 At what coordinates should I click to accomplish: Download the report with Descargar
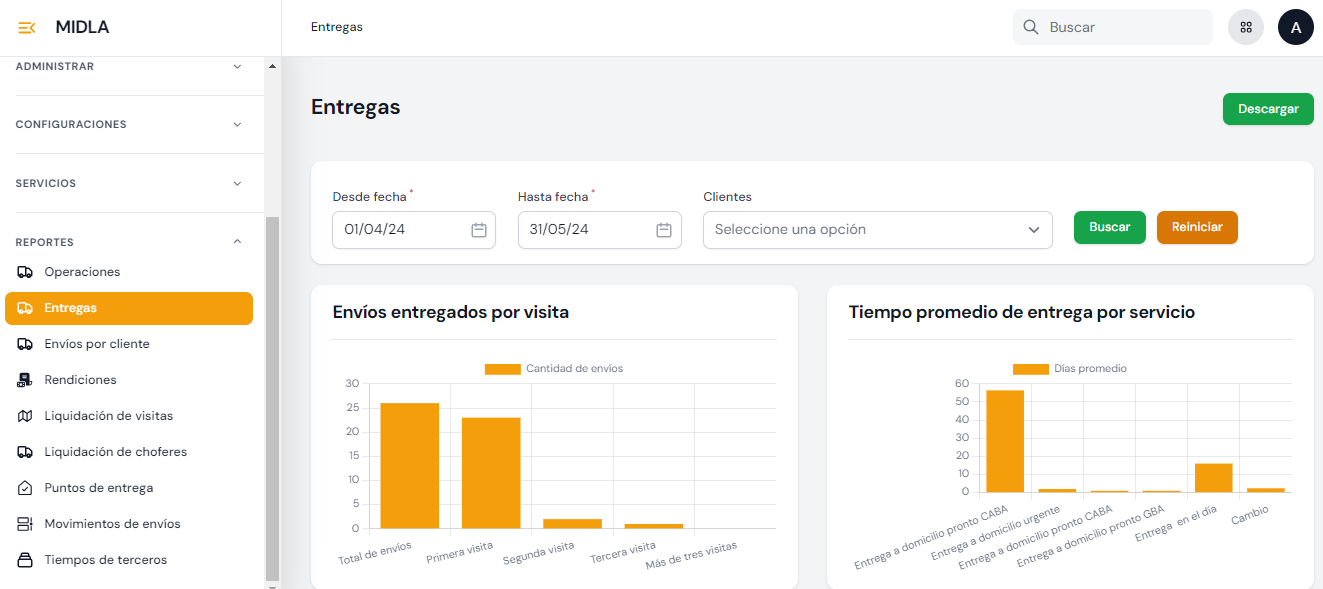(x=1267, y=109)
